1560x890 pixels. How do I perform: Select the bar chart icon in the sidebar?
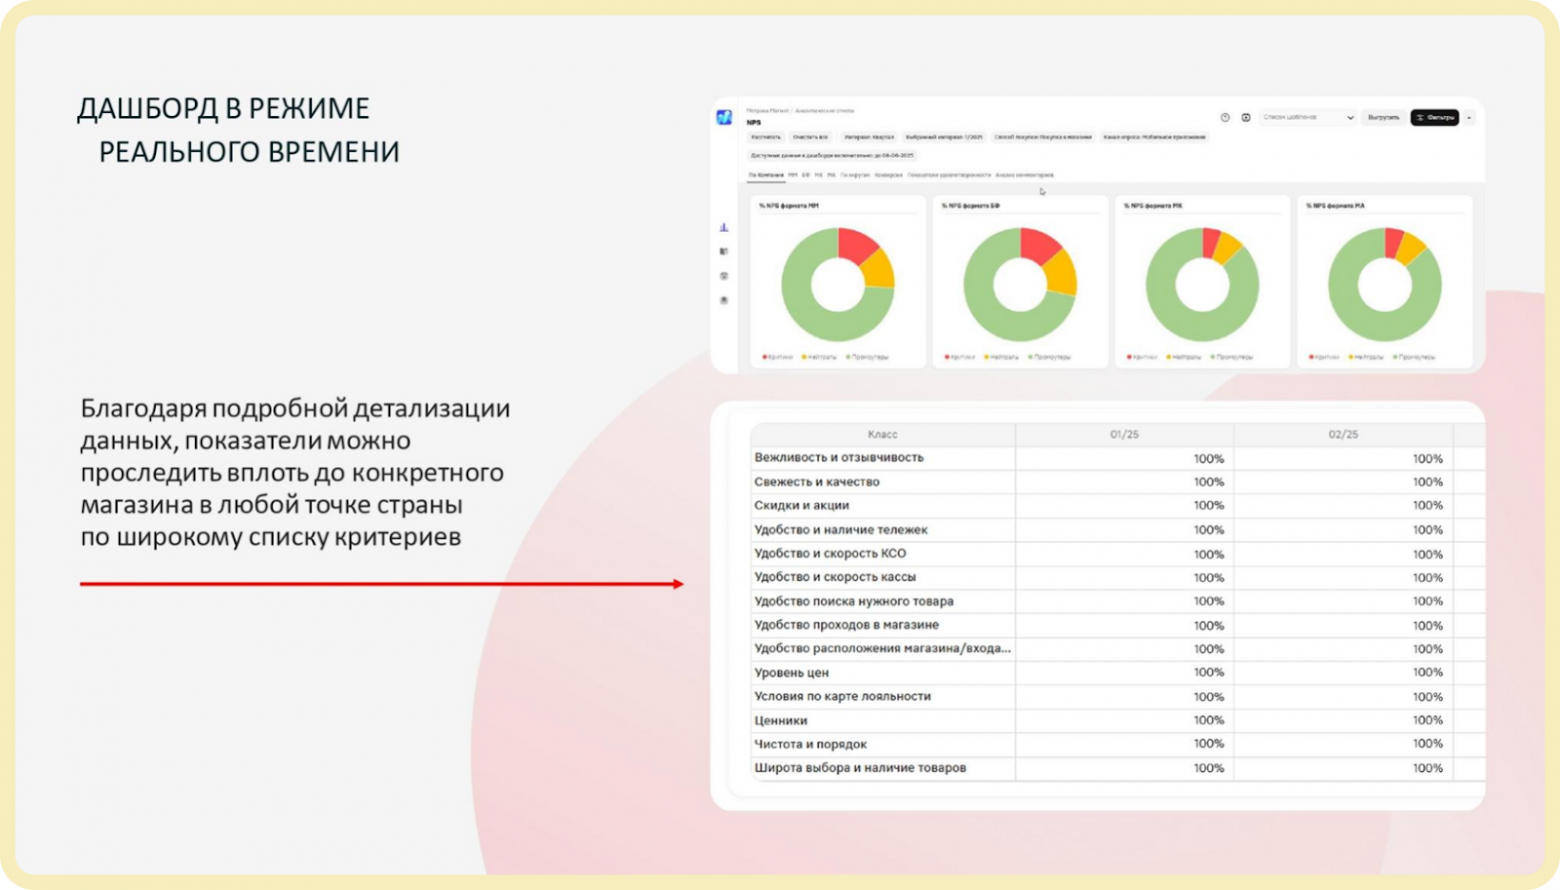click(x=724, y=227)
